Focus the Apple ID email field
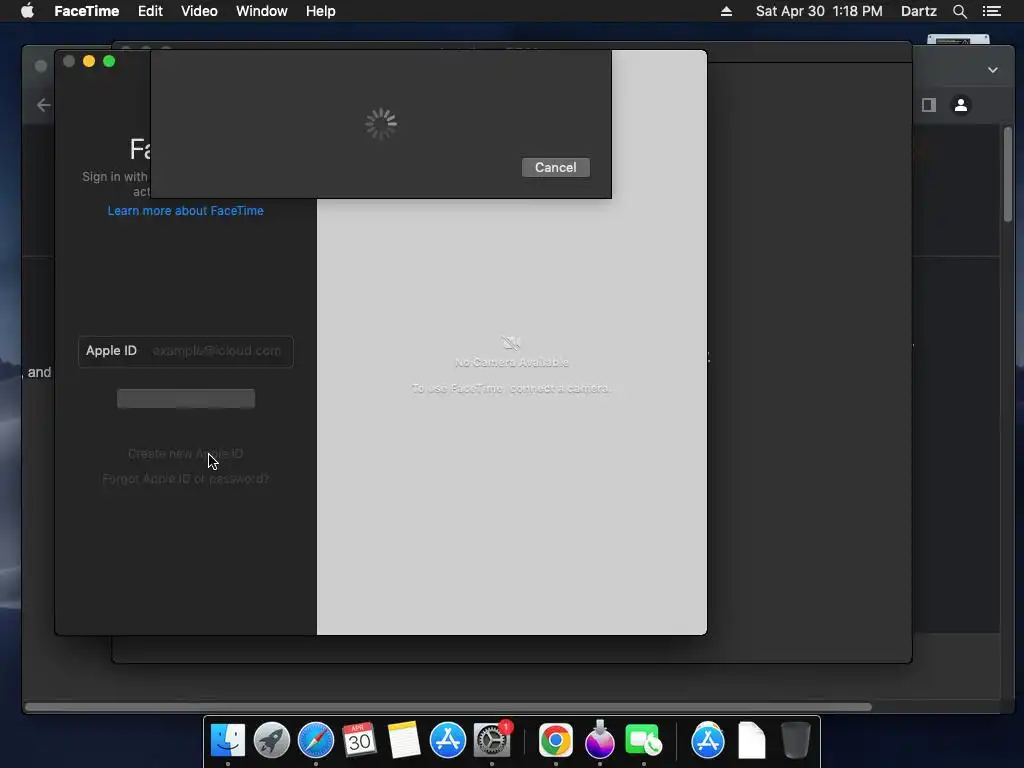Screen dimensions: 1024x768 coord(185,351)
